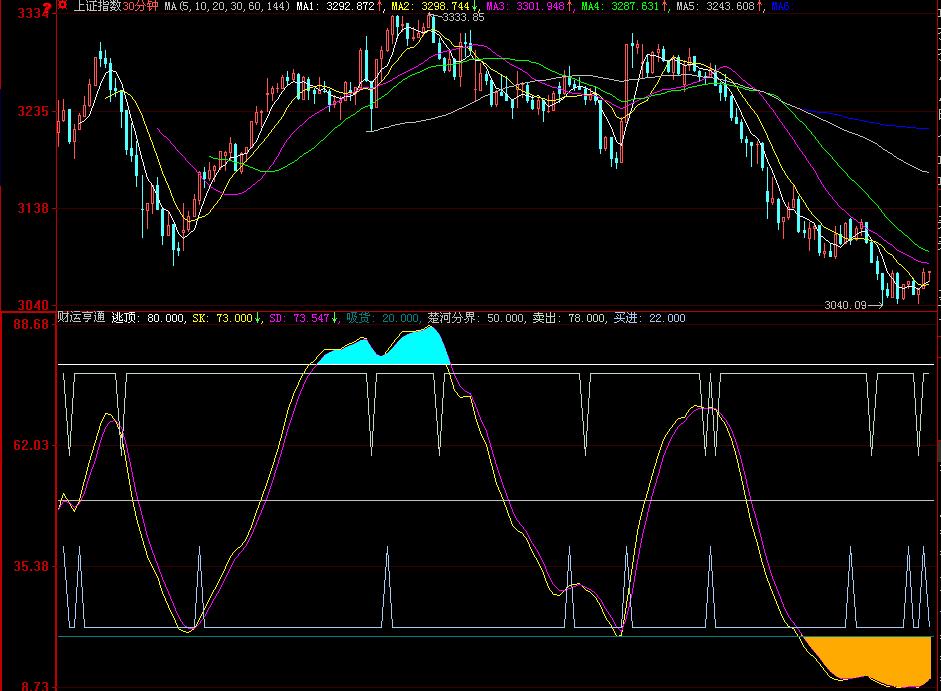Click the 3040.09 low price marker

[846, 305]
